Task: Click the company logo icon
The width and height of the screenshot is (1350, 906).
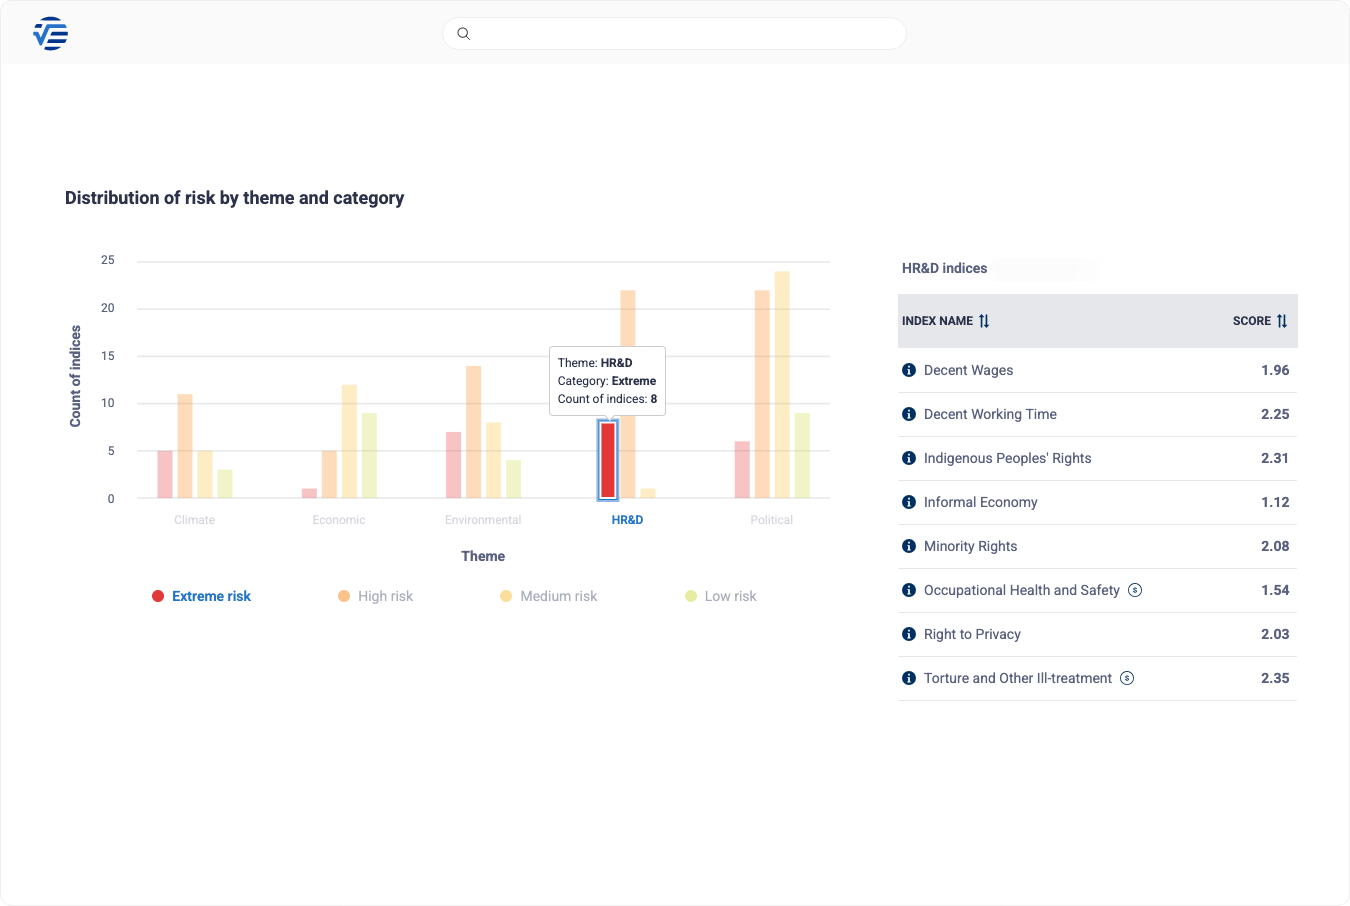Action: [x=50, y=34]
